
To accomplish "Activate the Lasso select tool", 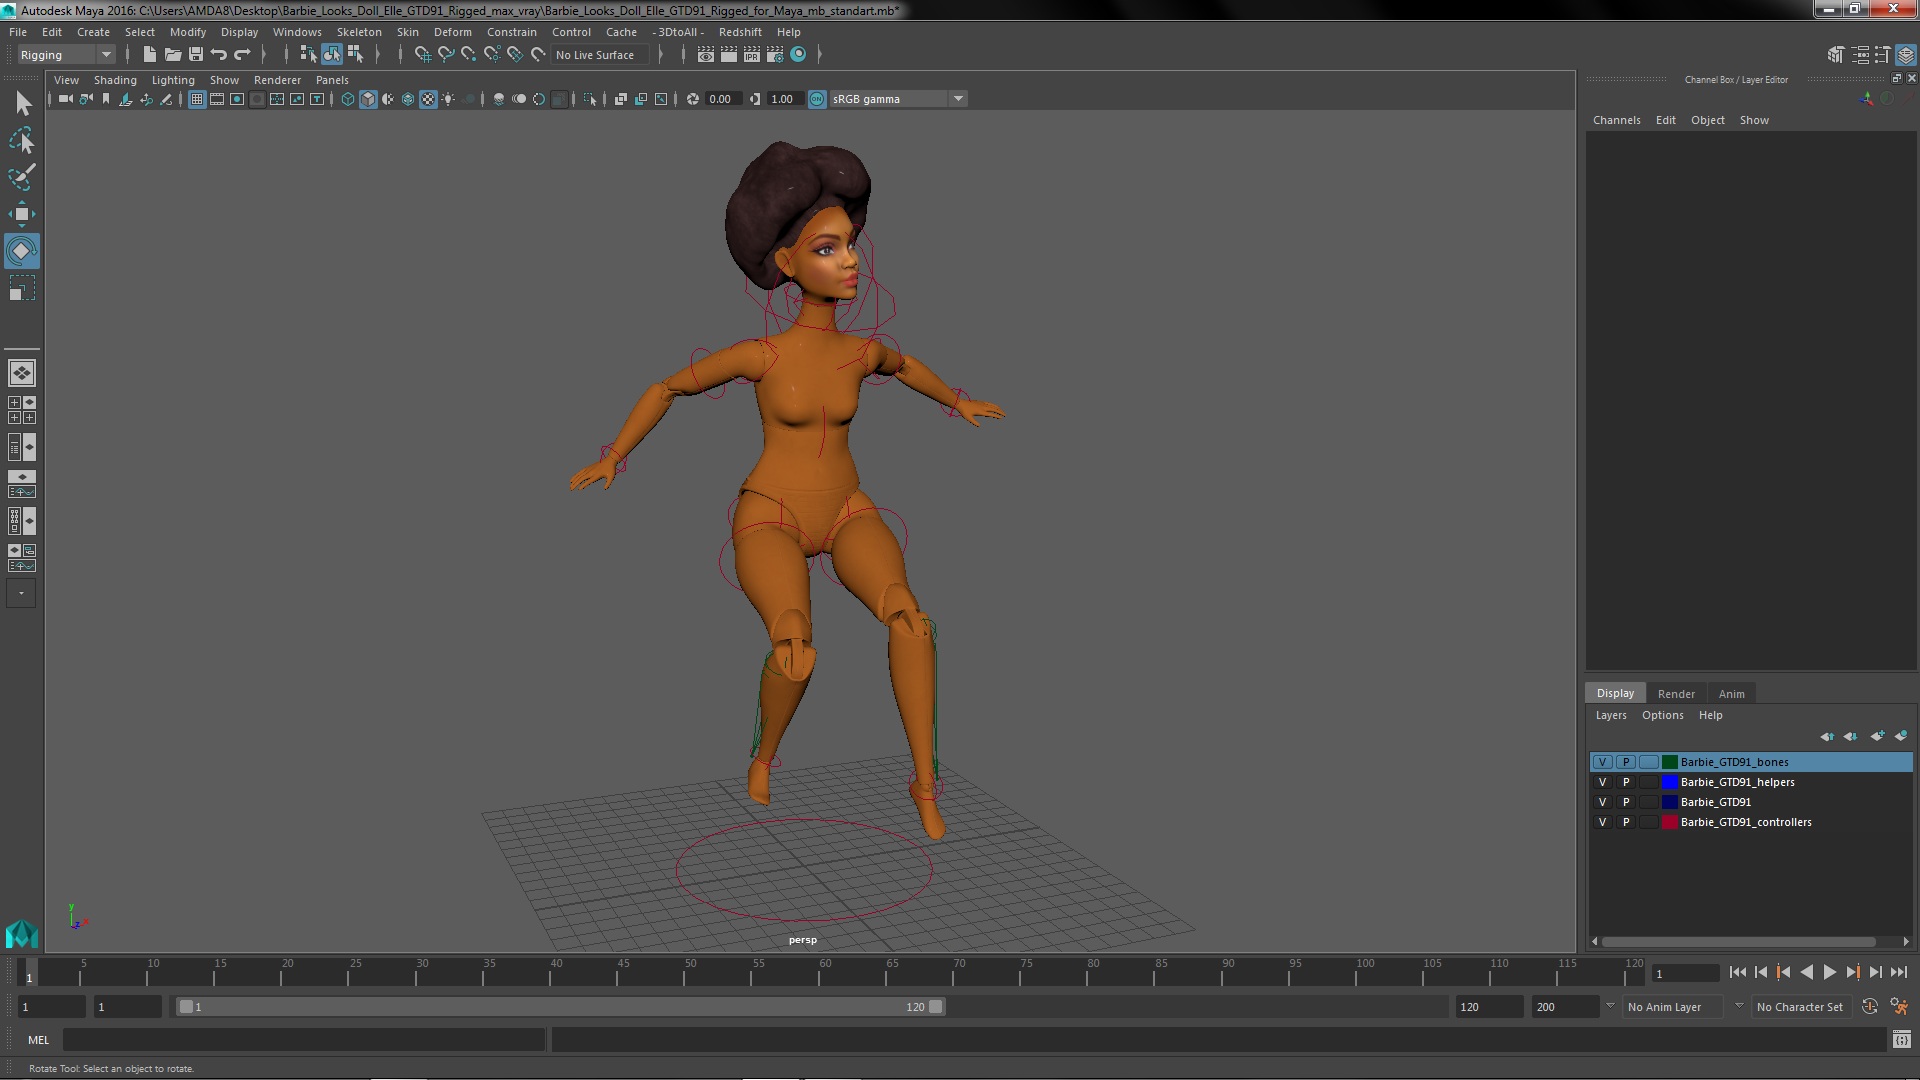I will click(x=22, y=140).
